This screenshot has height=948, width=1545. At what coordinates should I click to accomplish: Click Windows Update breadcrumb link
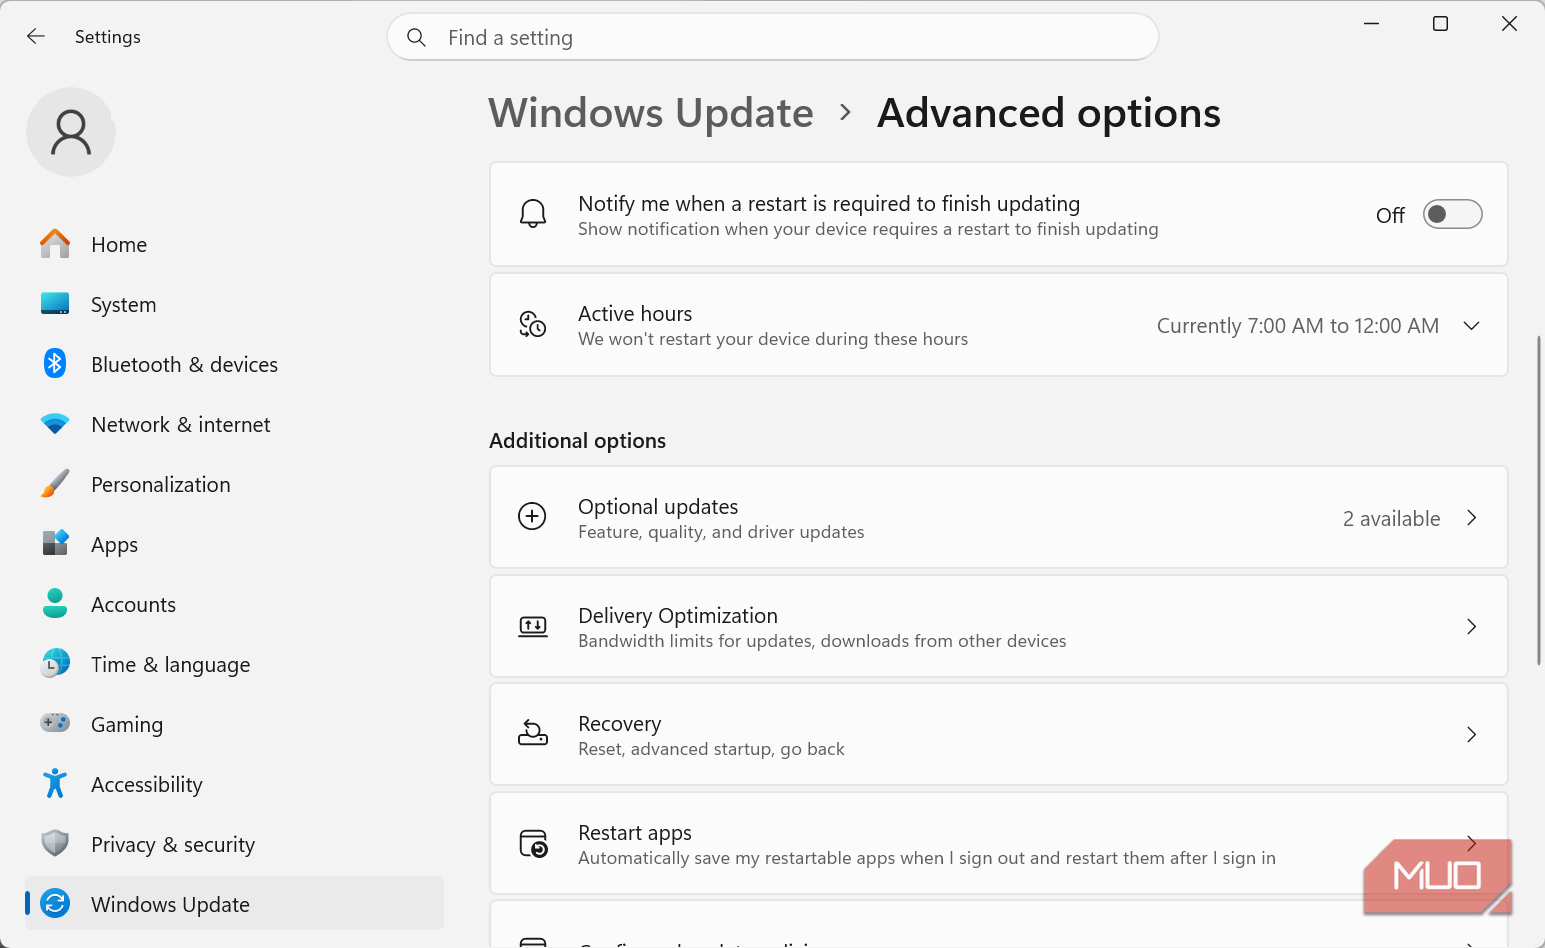651,113
